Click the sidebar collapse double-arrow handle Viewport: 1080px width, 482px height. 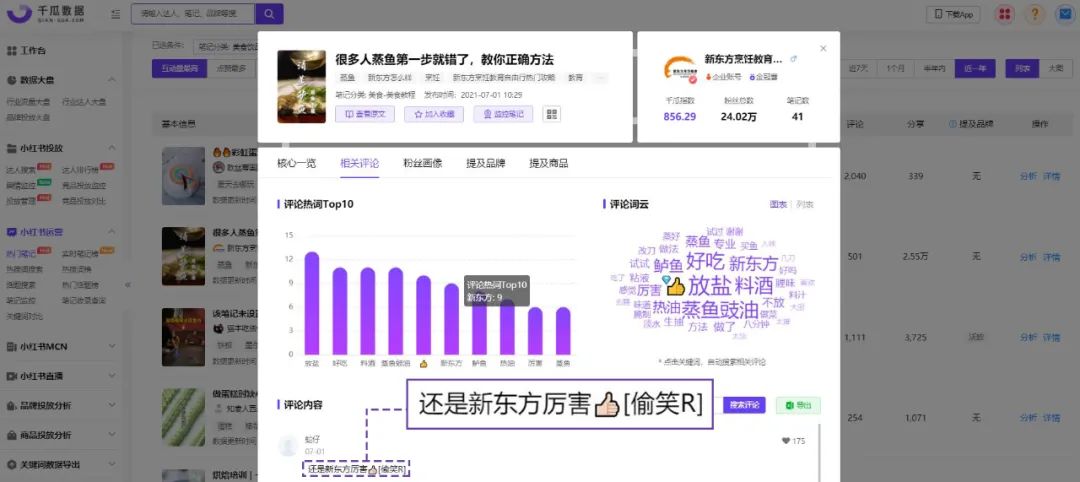pyautogui.click(x=127, y=284)
